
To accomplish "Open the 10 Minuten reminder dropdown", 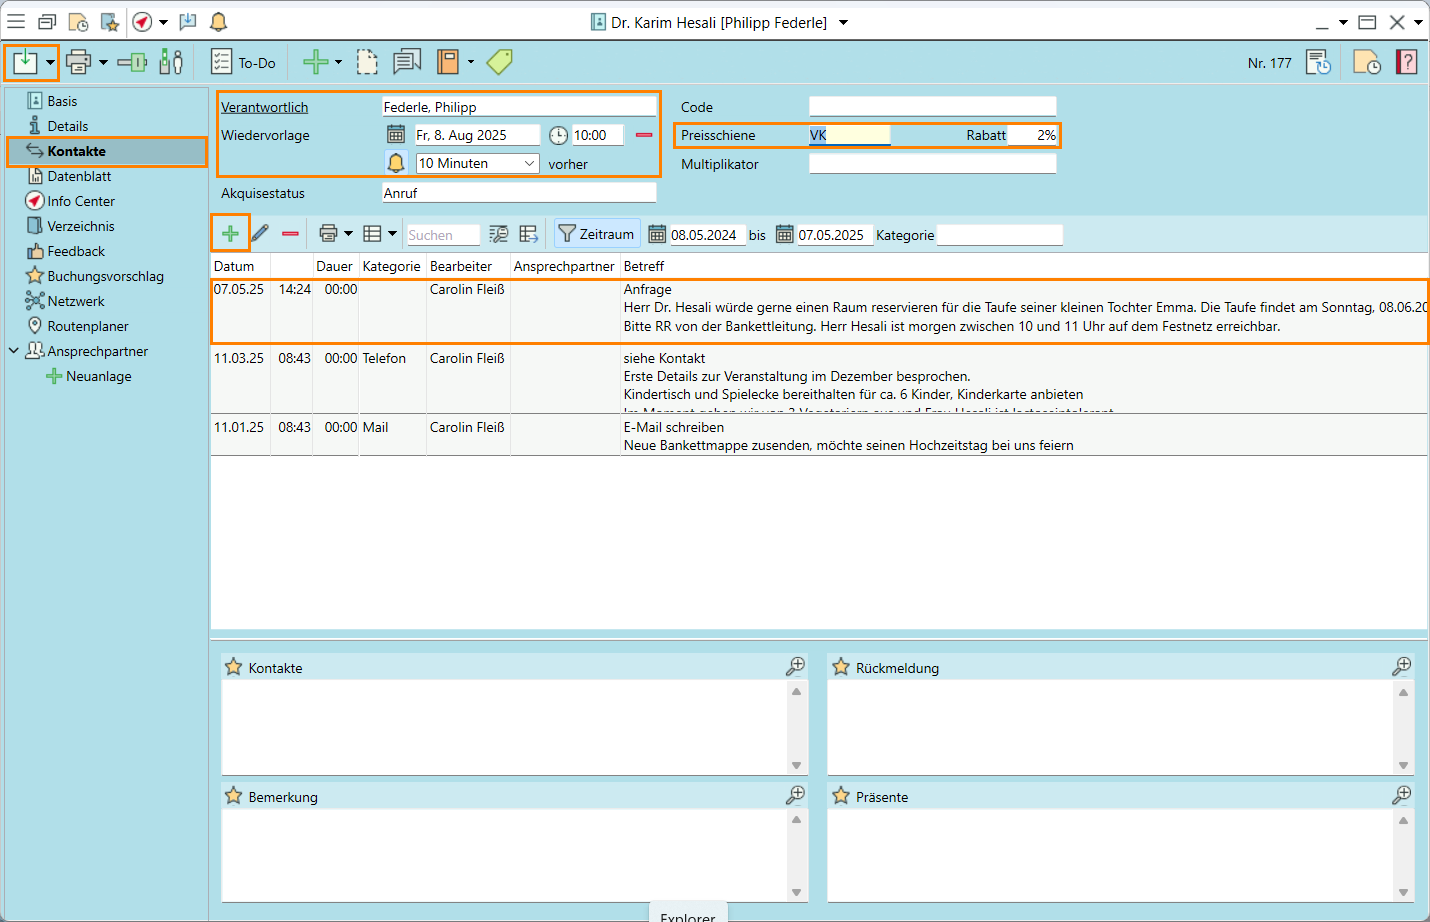I will click(529, 163).
